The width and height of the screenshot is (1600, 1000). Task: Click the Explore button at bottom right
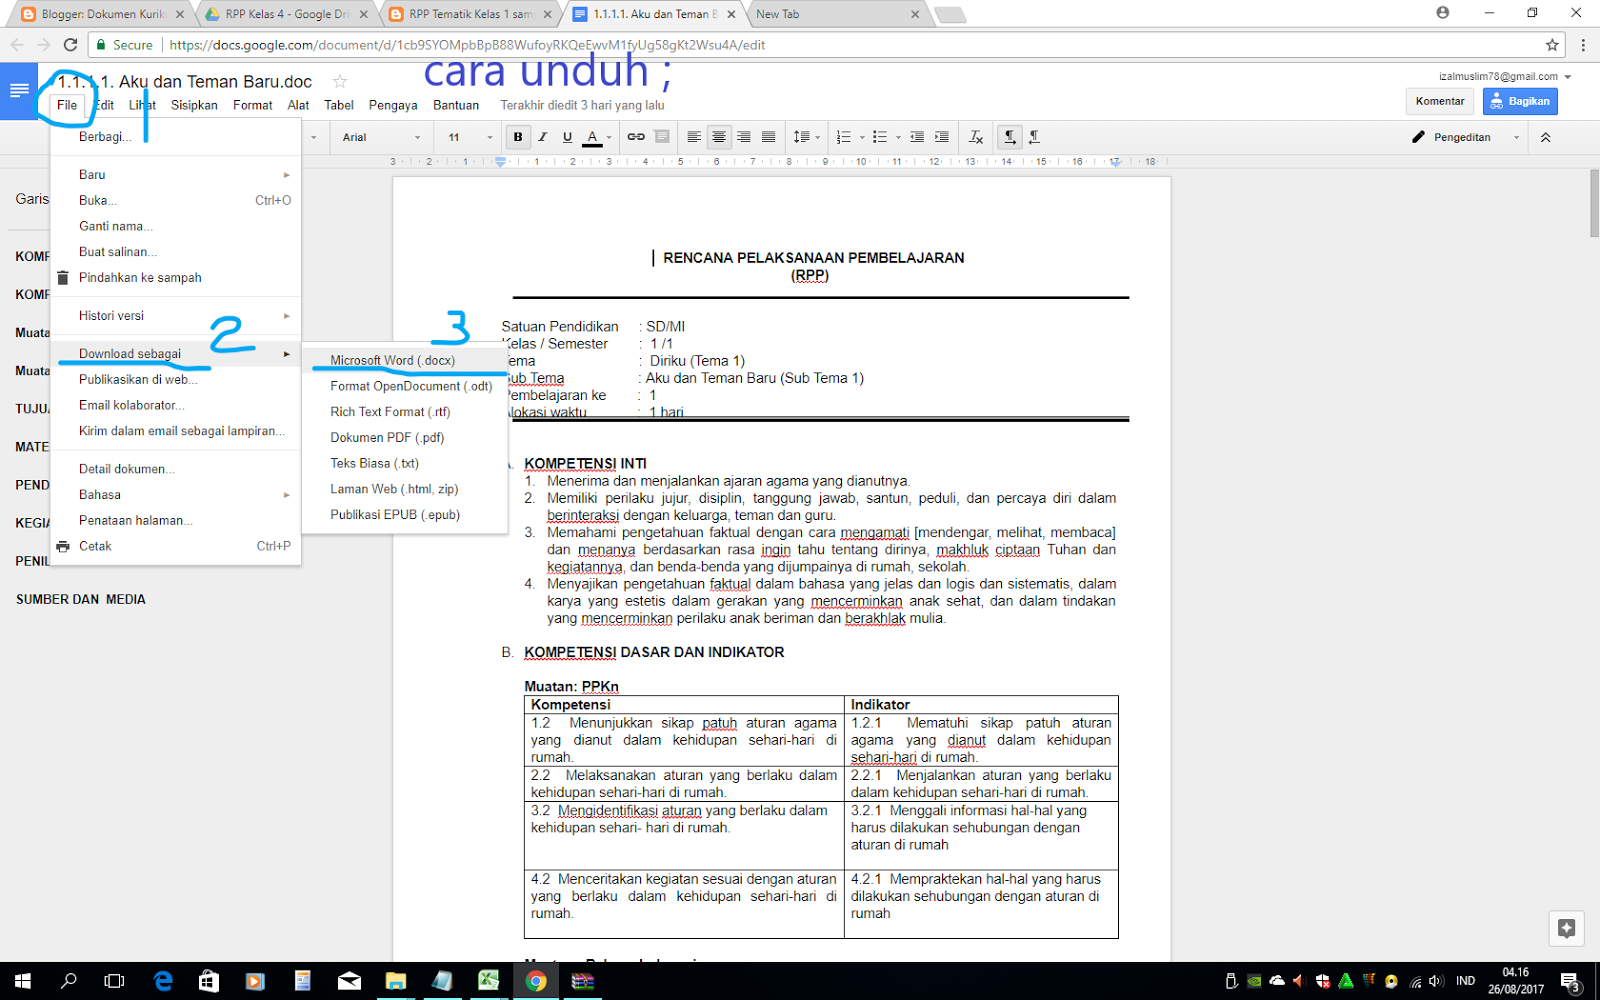[1566, 928]
